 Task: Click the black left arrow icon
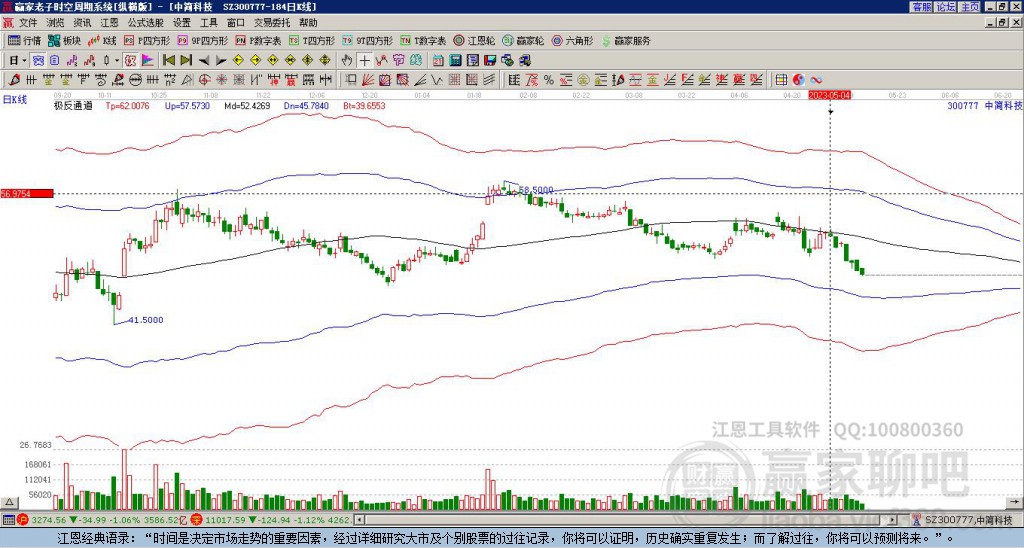coord(204,61)
